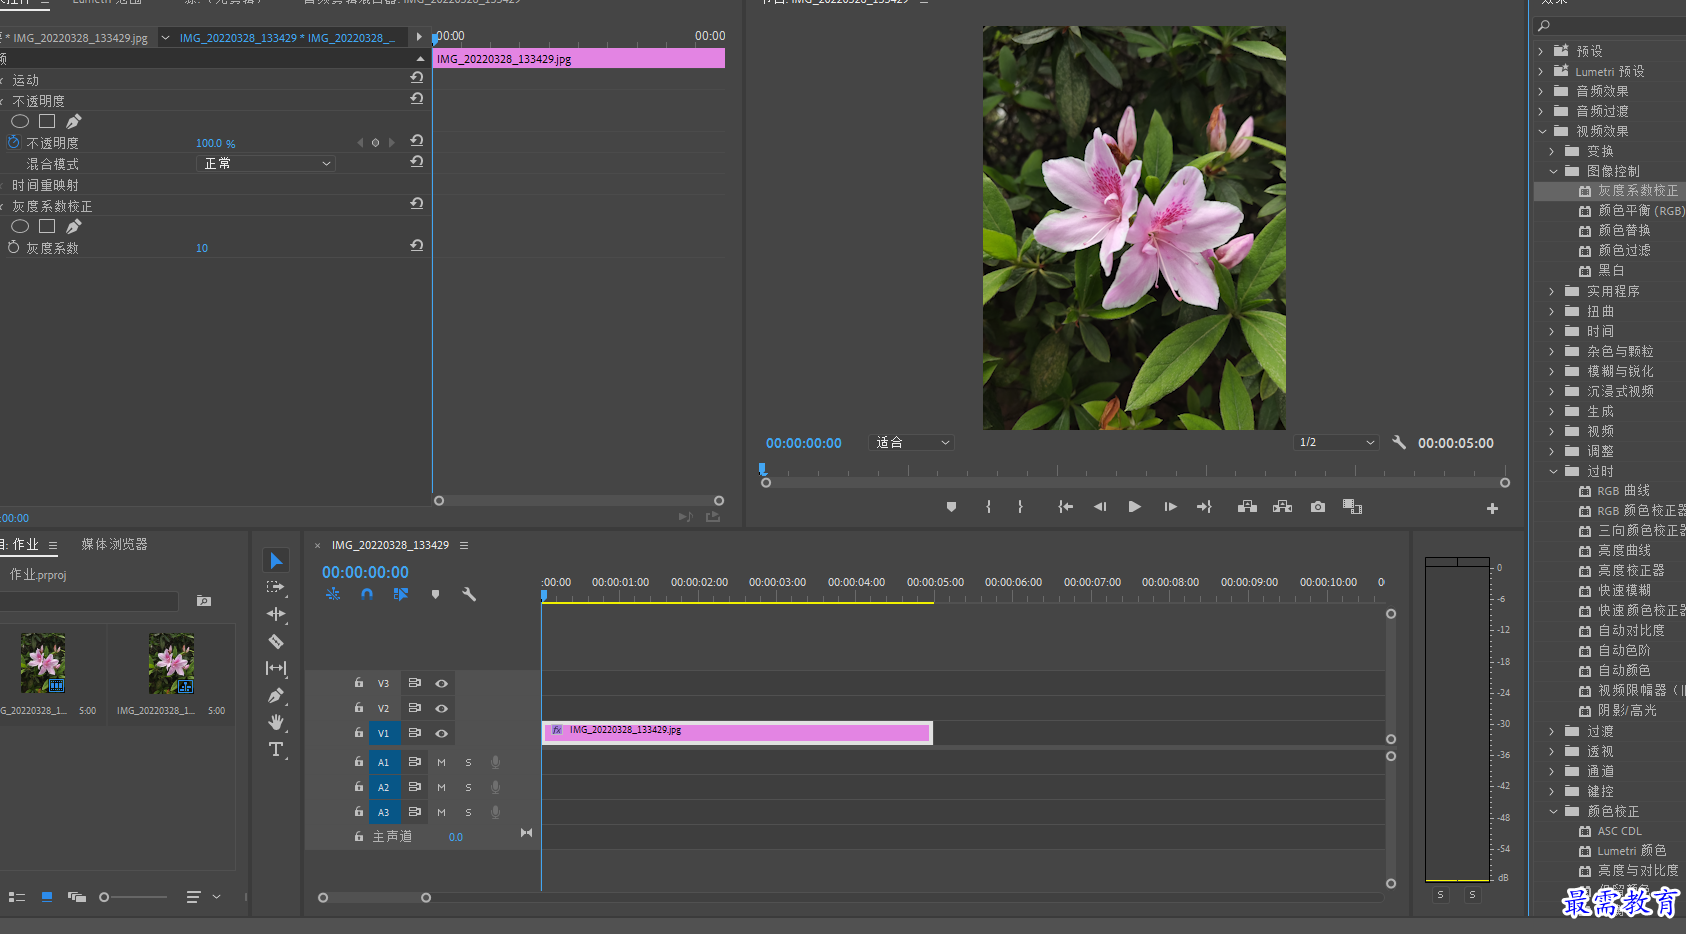
Task: Click Go to In point button
Action: pyautogui.click(x=1066, y=507)
